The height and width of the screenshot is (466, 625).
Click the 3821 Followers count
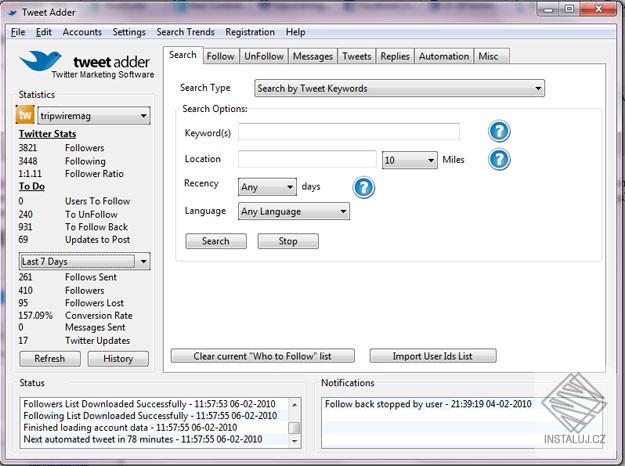pos(61,148)
